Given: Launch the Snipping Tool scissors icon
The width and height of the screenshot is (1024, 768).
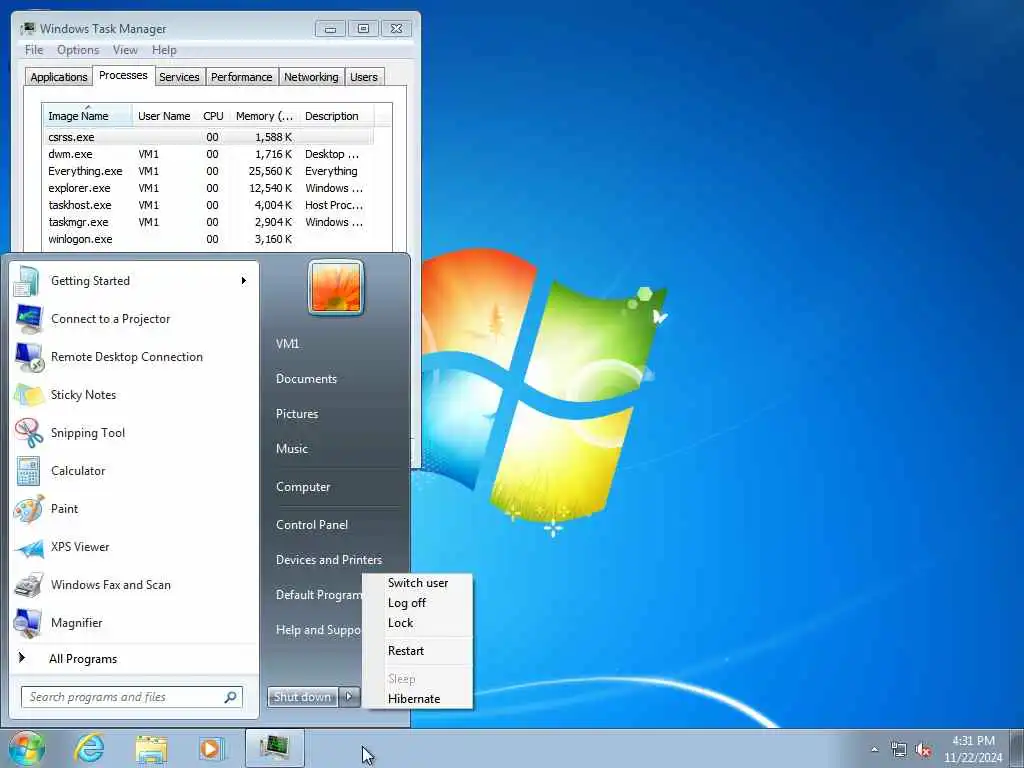Looking at the screenshot, I should (x=29, y=433).
